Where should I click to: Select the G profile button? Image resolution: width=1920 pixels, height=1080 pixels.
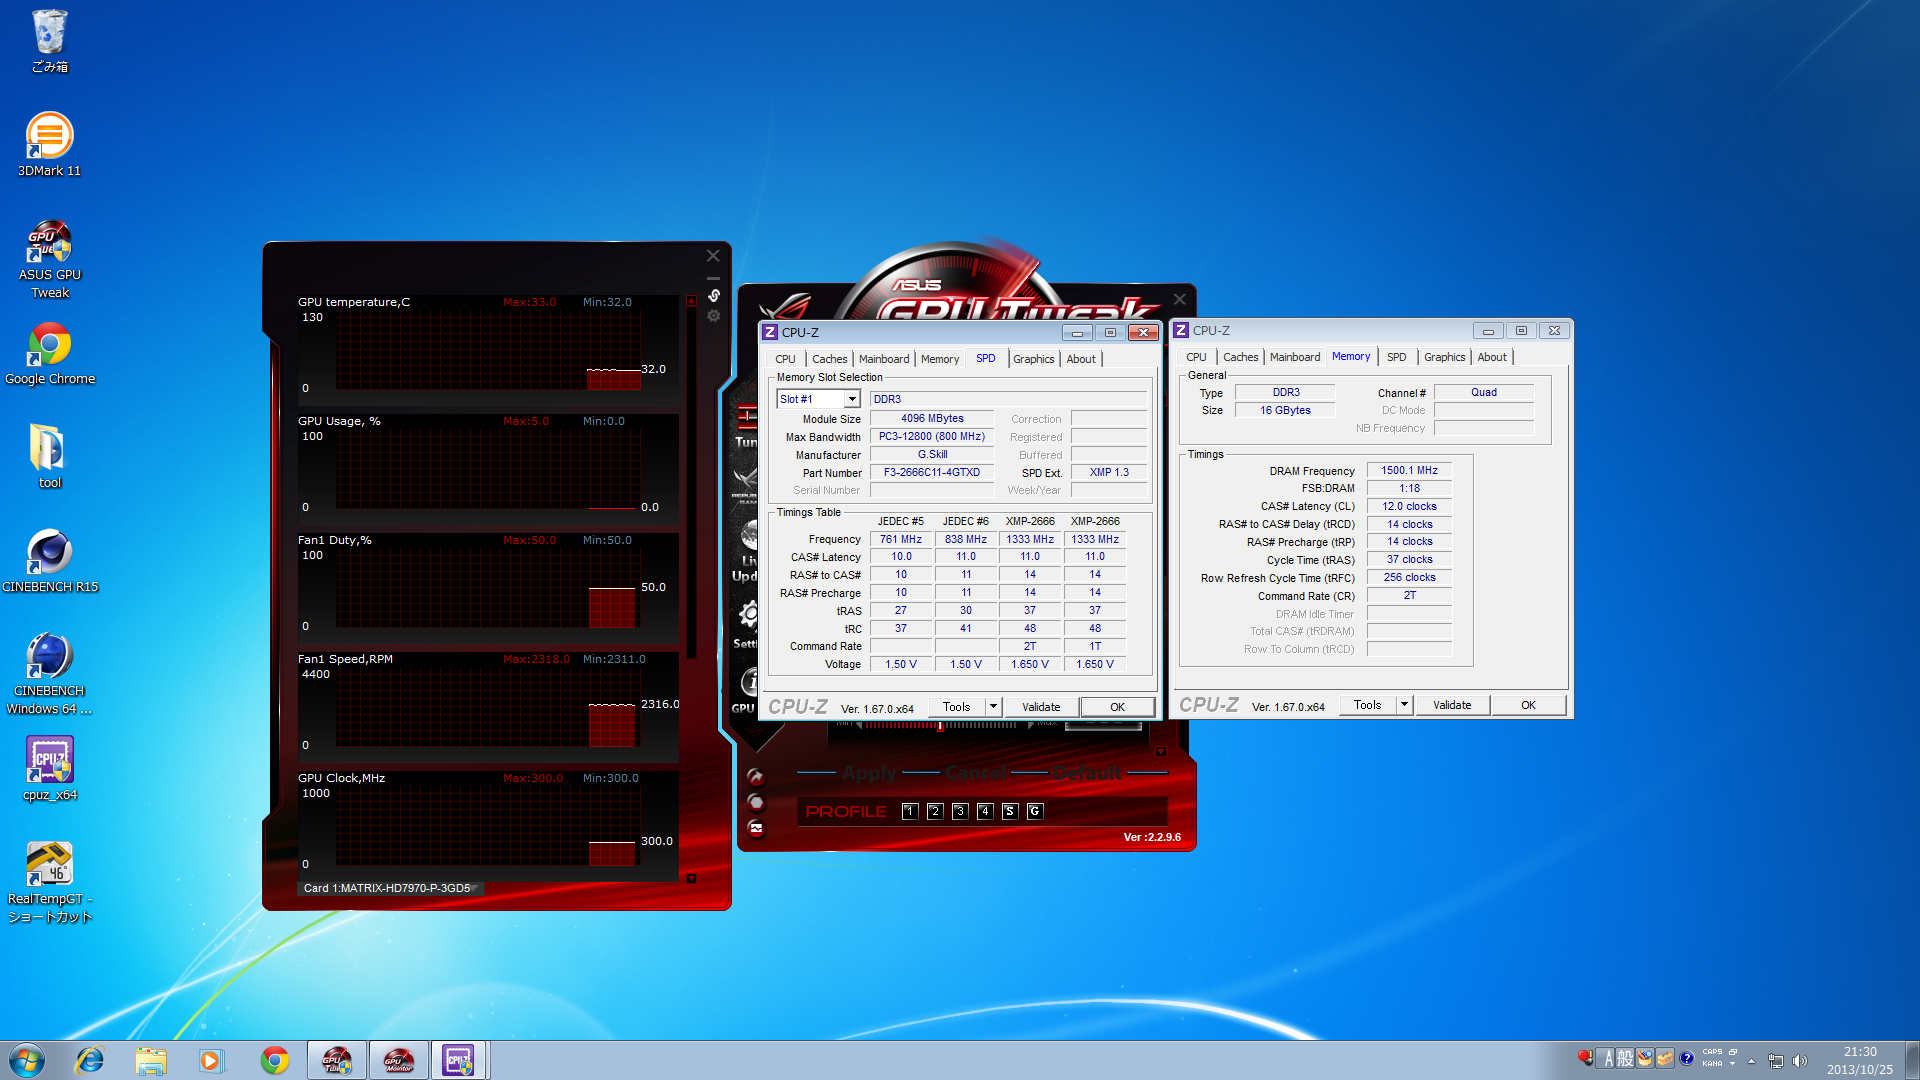(1035, 811)
